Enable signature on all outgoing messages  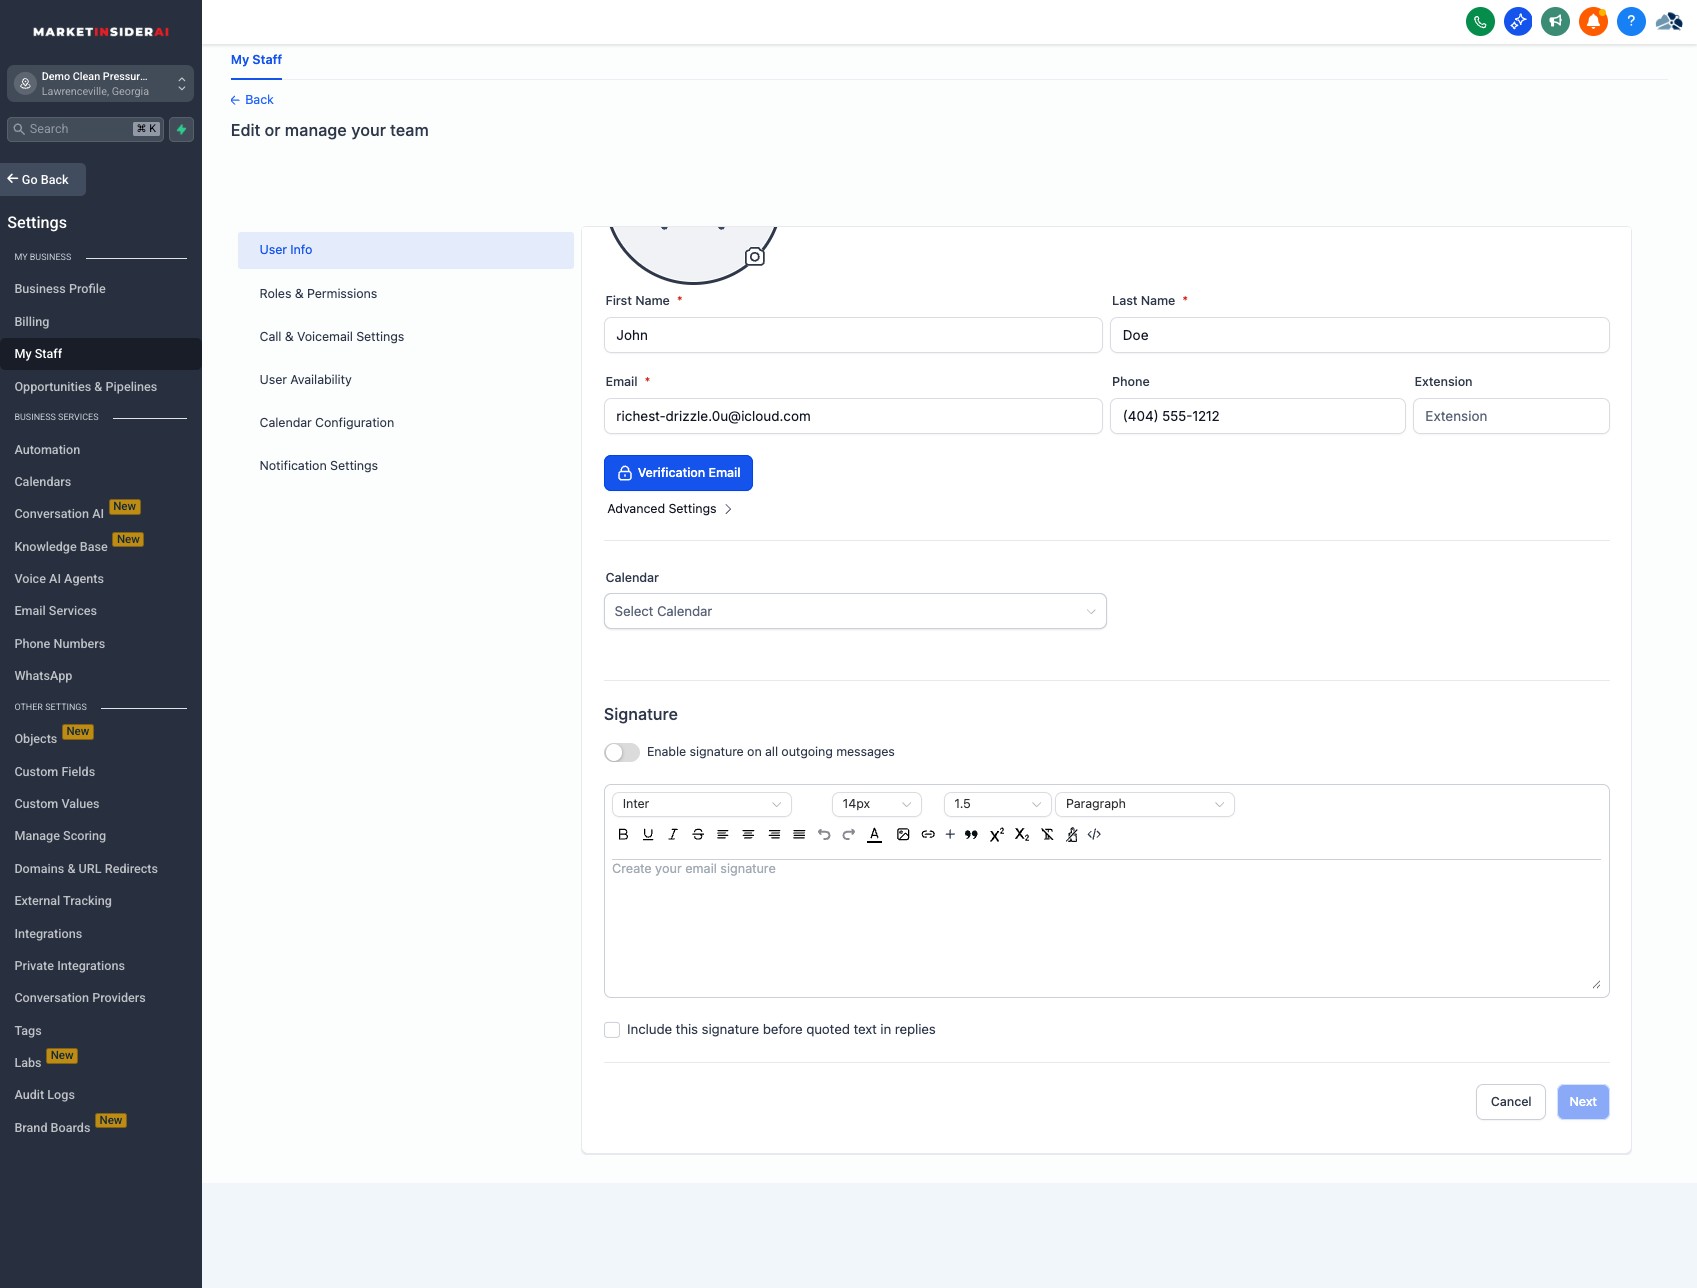(621, 751)
